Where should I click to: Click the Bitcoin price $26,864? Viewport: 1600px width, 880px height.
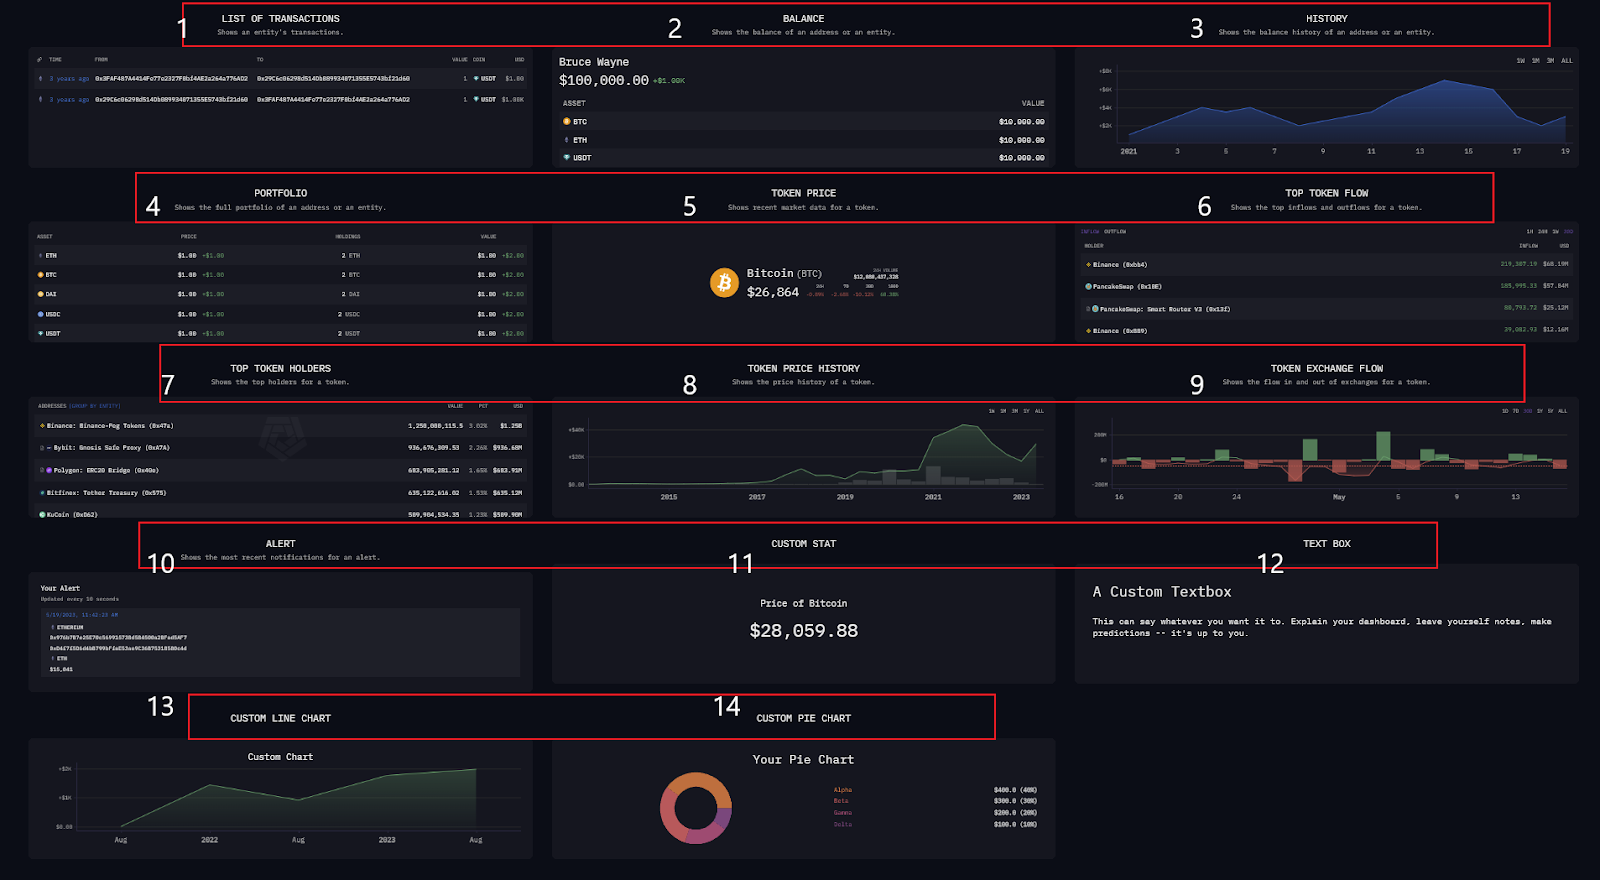point(773,292)
